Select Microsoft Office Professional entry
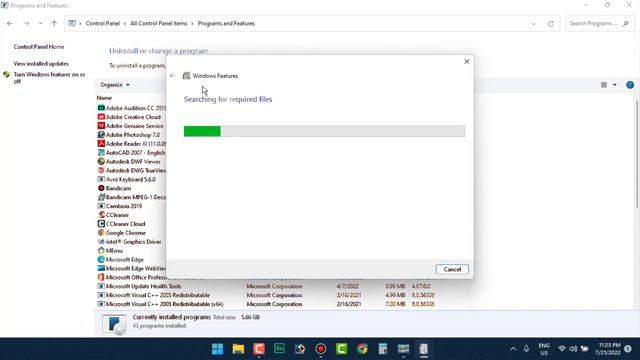Viewport: 640px width, 360px height. point(131,278)
